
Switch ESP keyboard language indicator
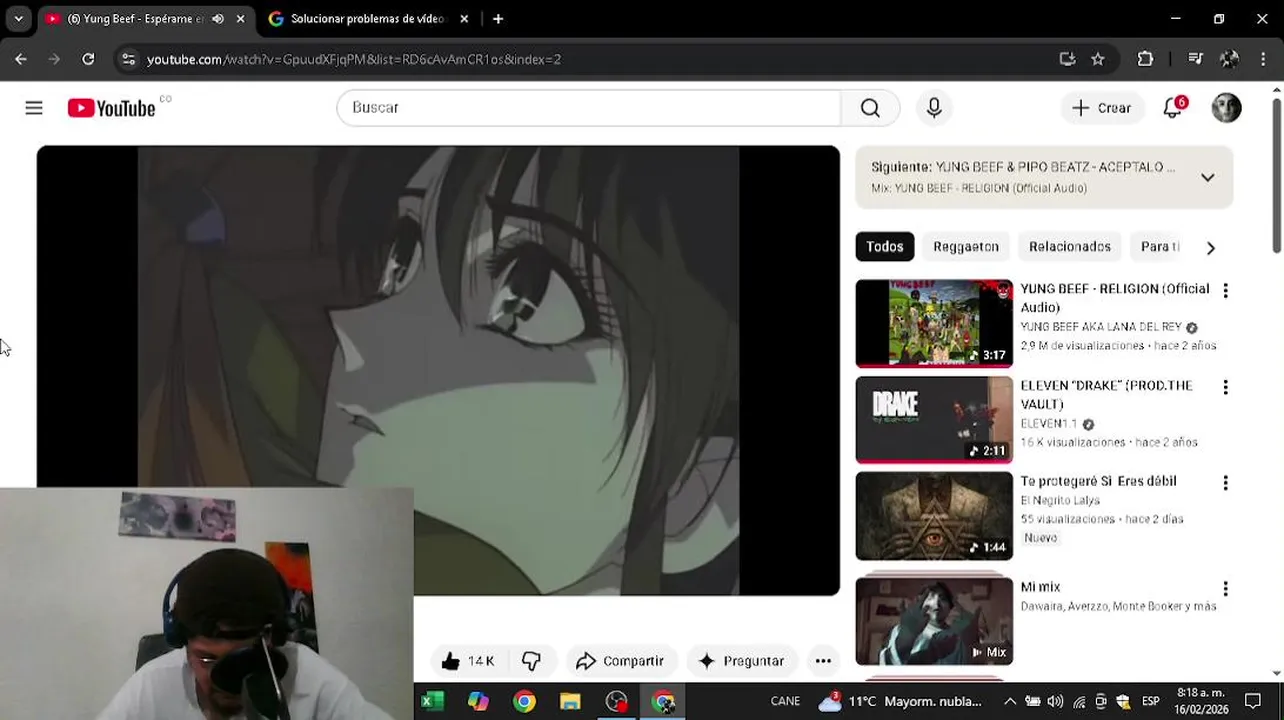tap(1151, 702)
